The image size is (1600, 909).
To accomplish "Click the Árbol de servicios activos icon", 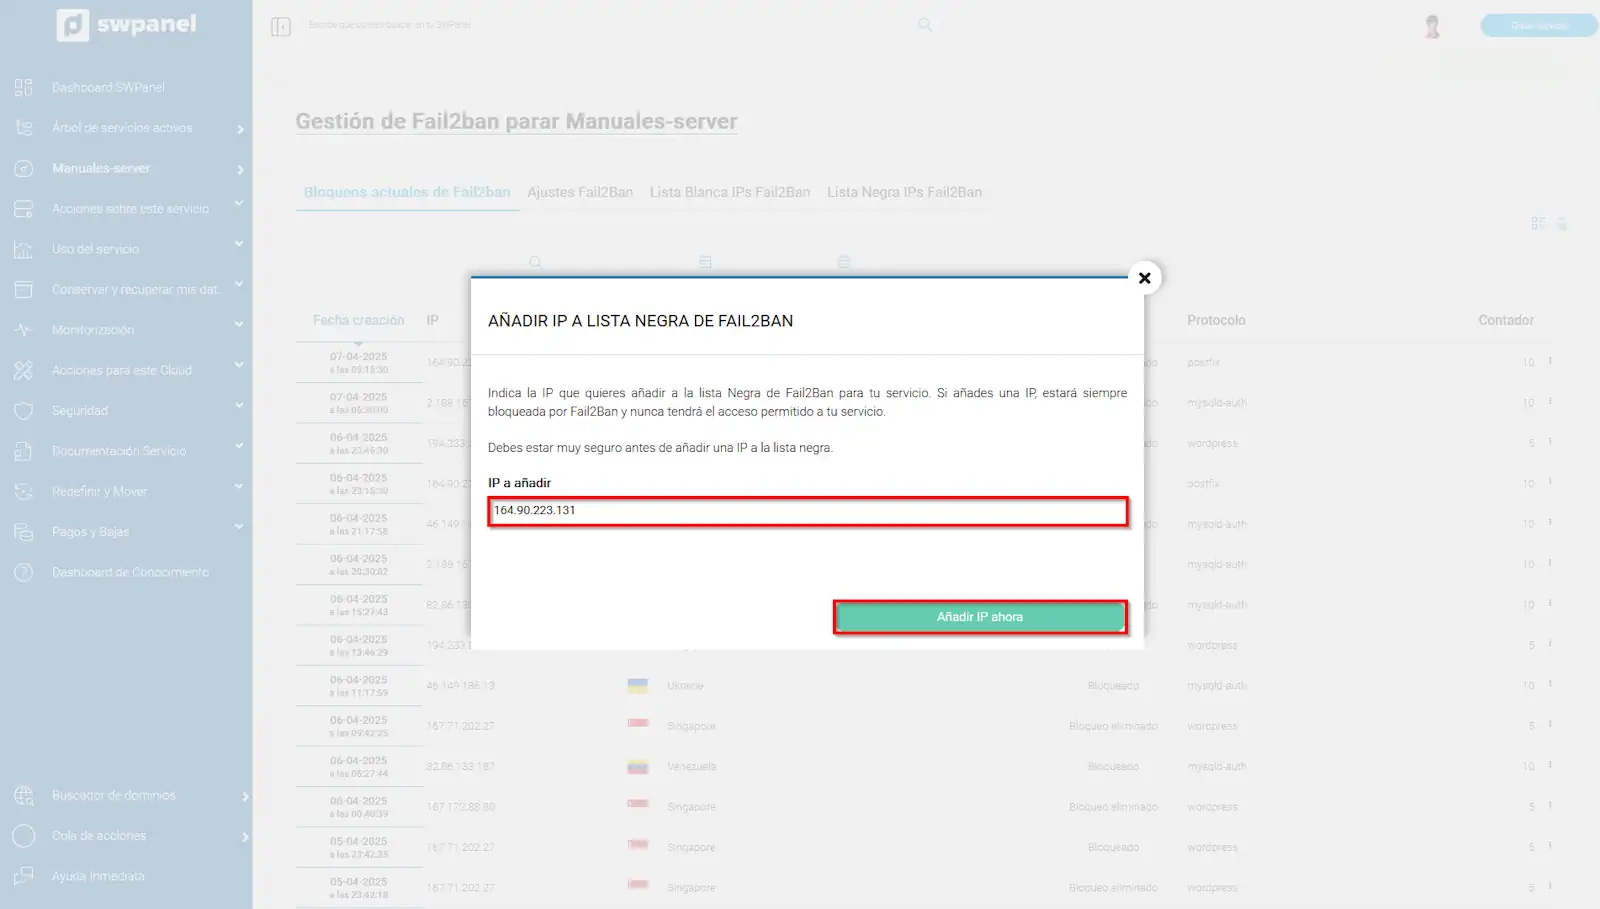I will (24, 128).
